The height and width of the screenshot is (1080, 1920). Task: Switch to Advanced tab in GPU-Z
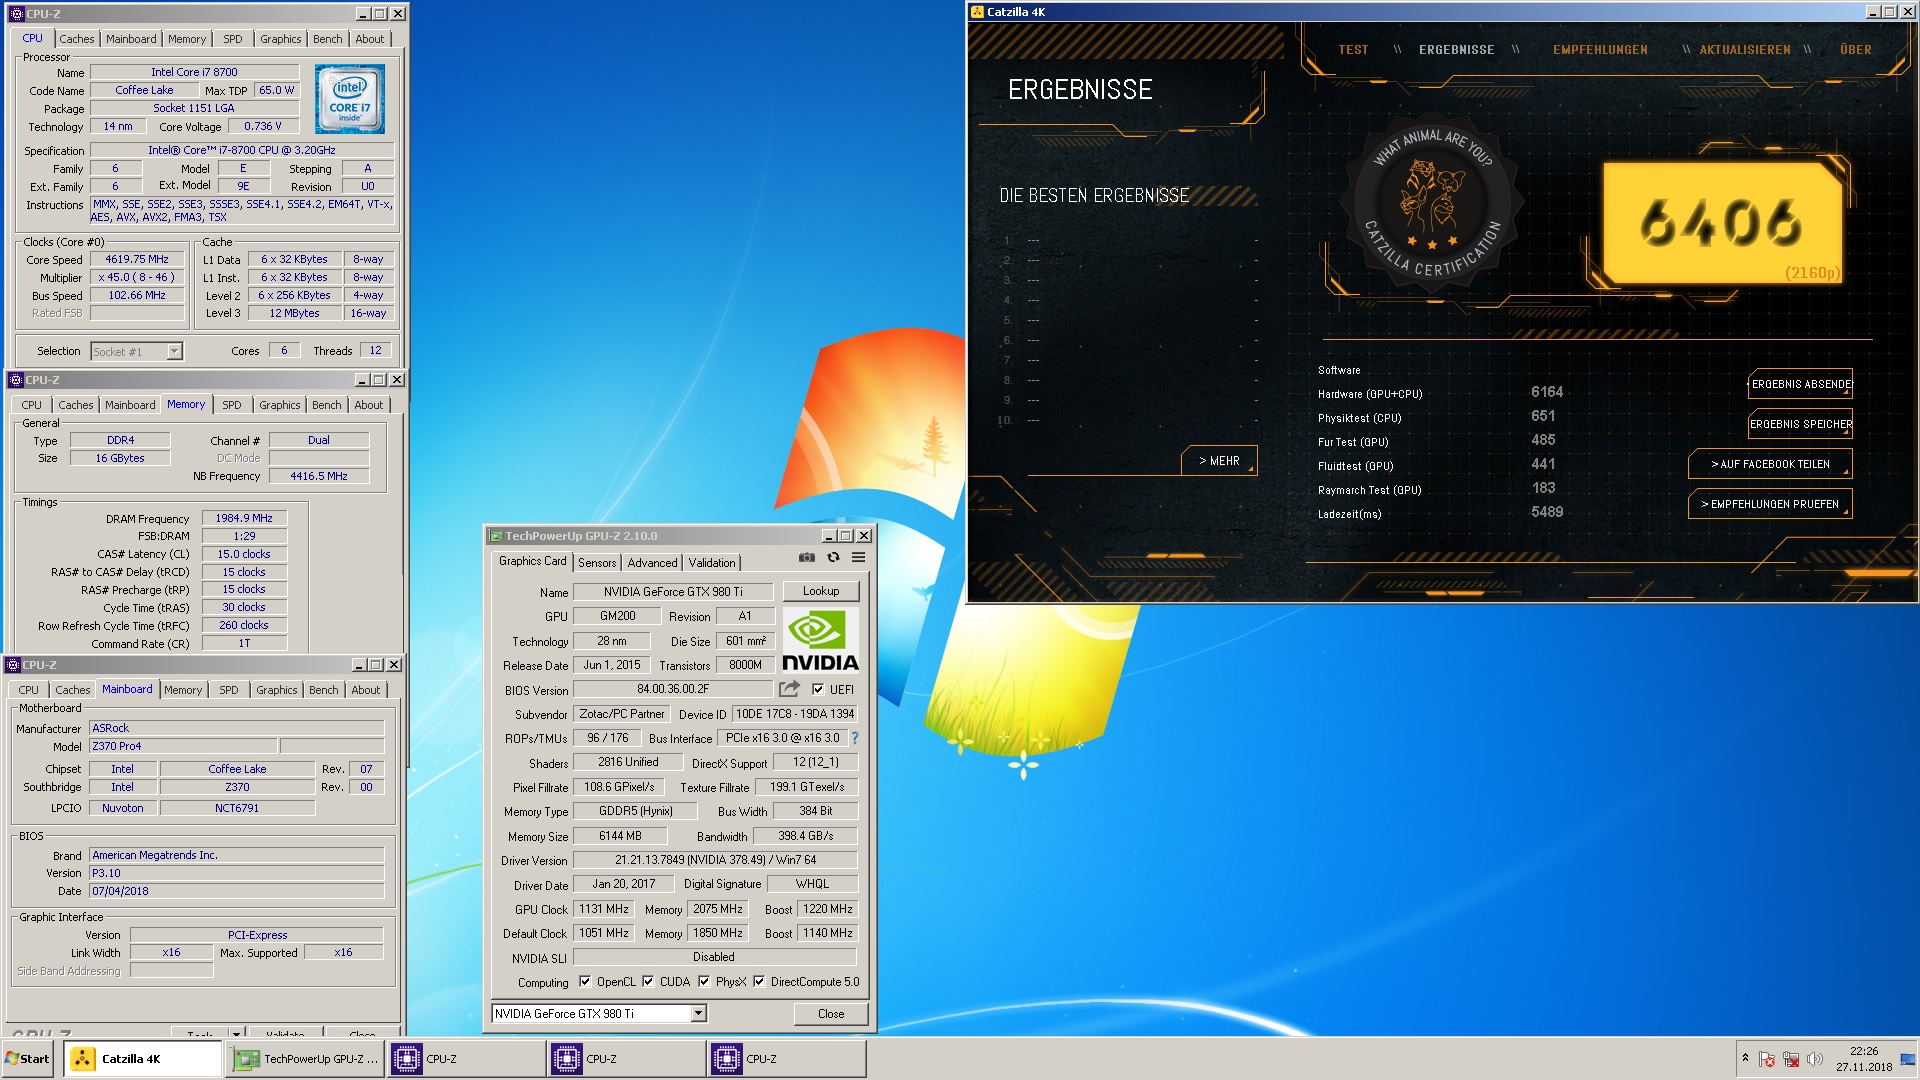pyautogui.click(x=652, y=563)
